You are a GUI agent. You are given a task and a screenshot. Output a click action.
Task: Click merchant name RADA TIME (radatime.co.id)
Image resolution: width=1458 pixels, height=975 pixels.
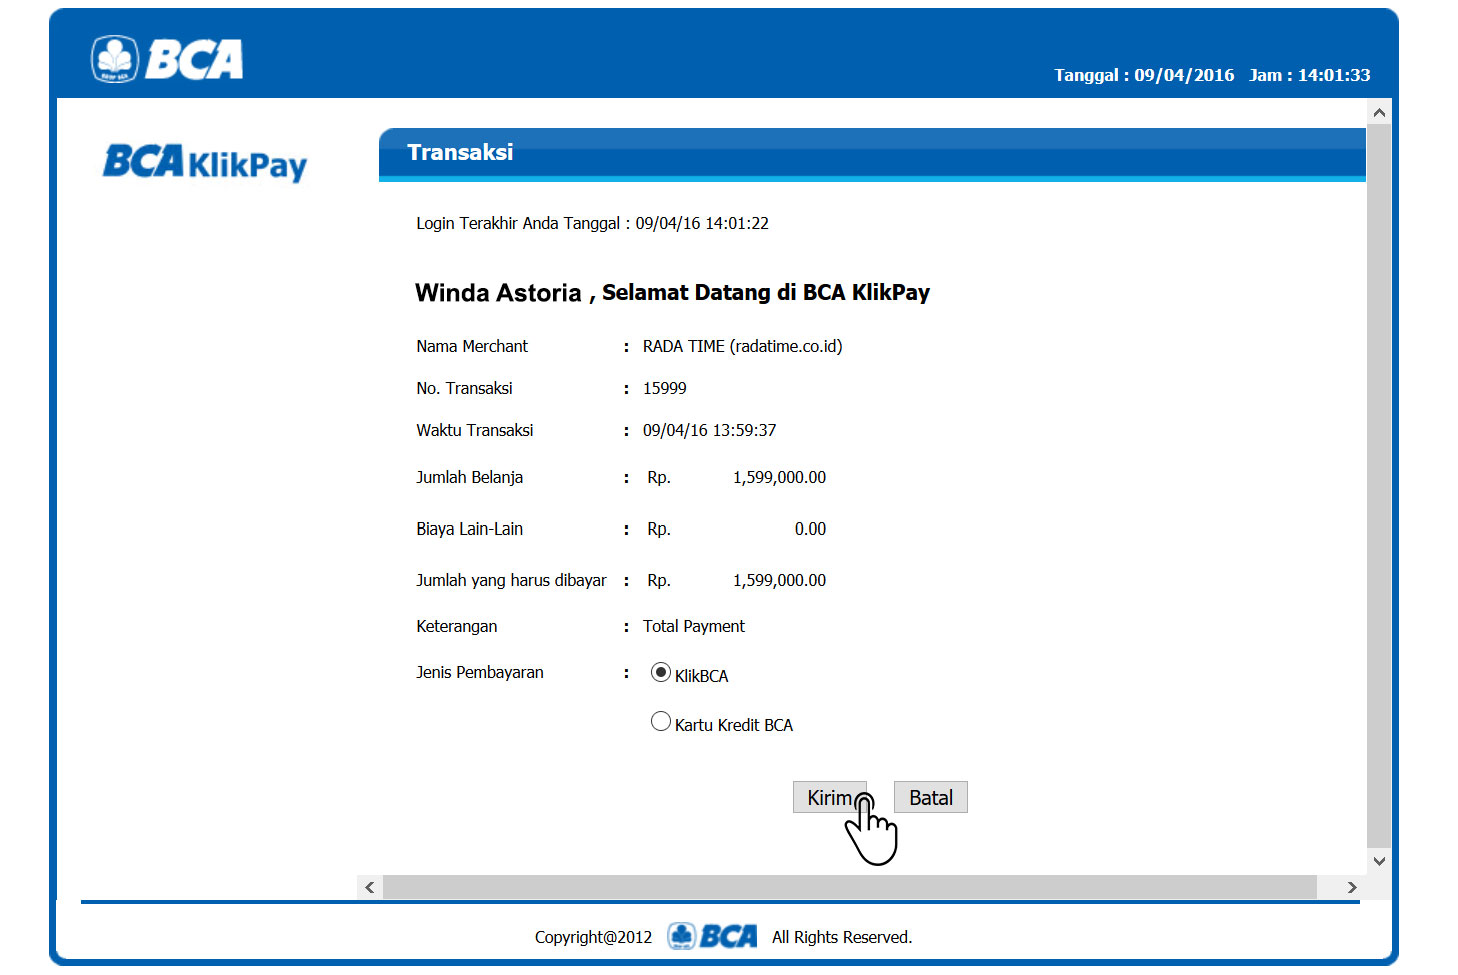742,346
